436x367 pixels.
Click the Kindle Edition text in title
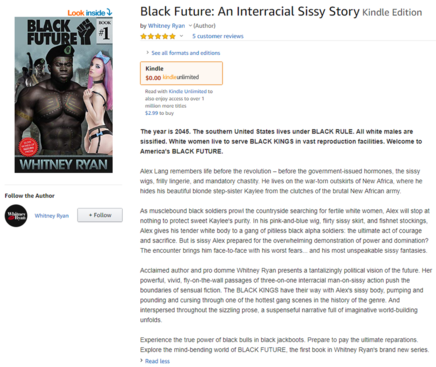coord(392,13)
